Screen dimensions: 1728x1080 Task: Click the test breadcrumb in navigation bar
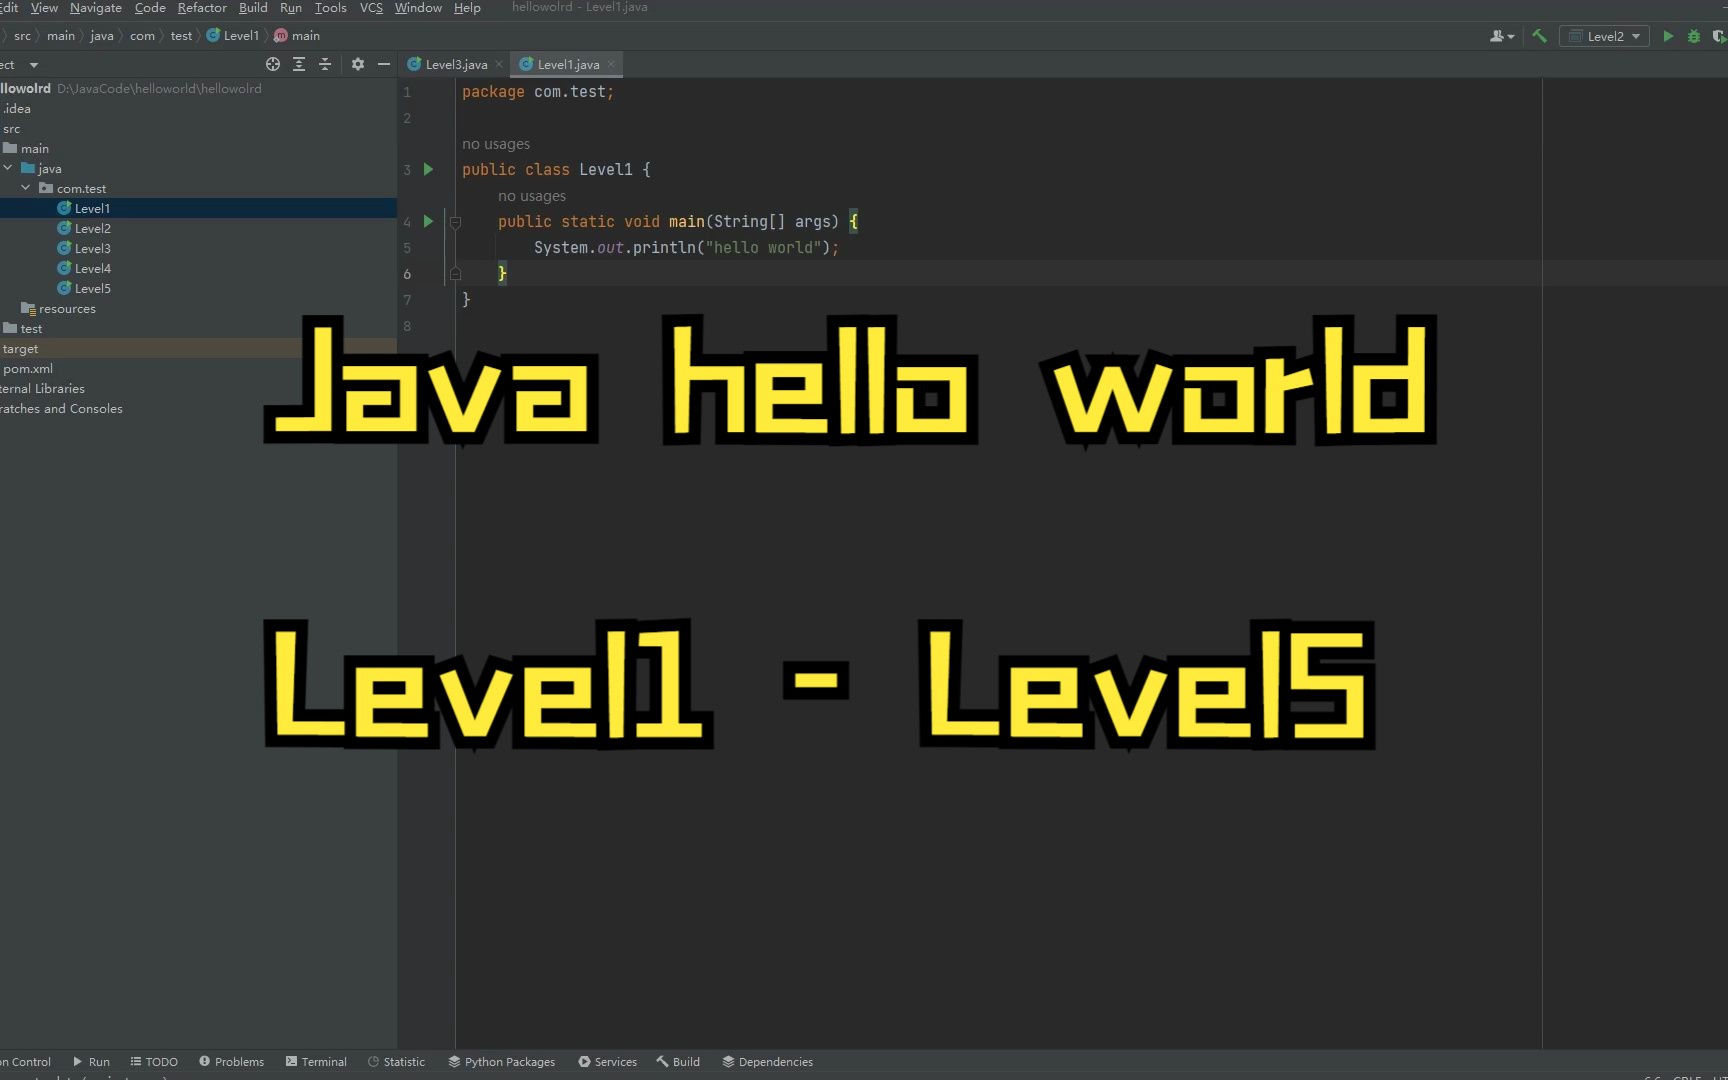pos(181,36)
